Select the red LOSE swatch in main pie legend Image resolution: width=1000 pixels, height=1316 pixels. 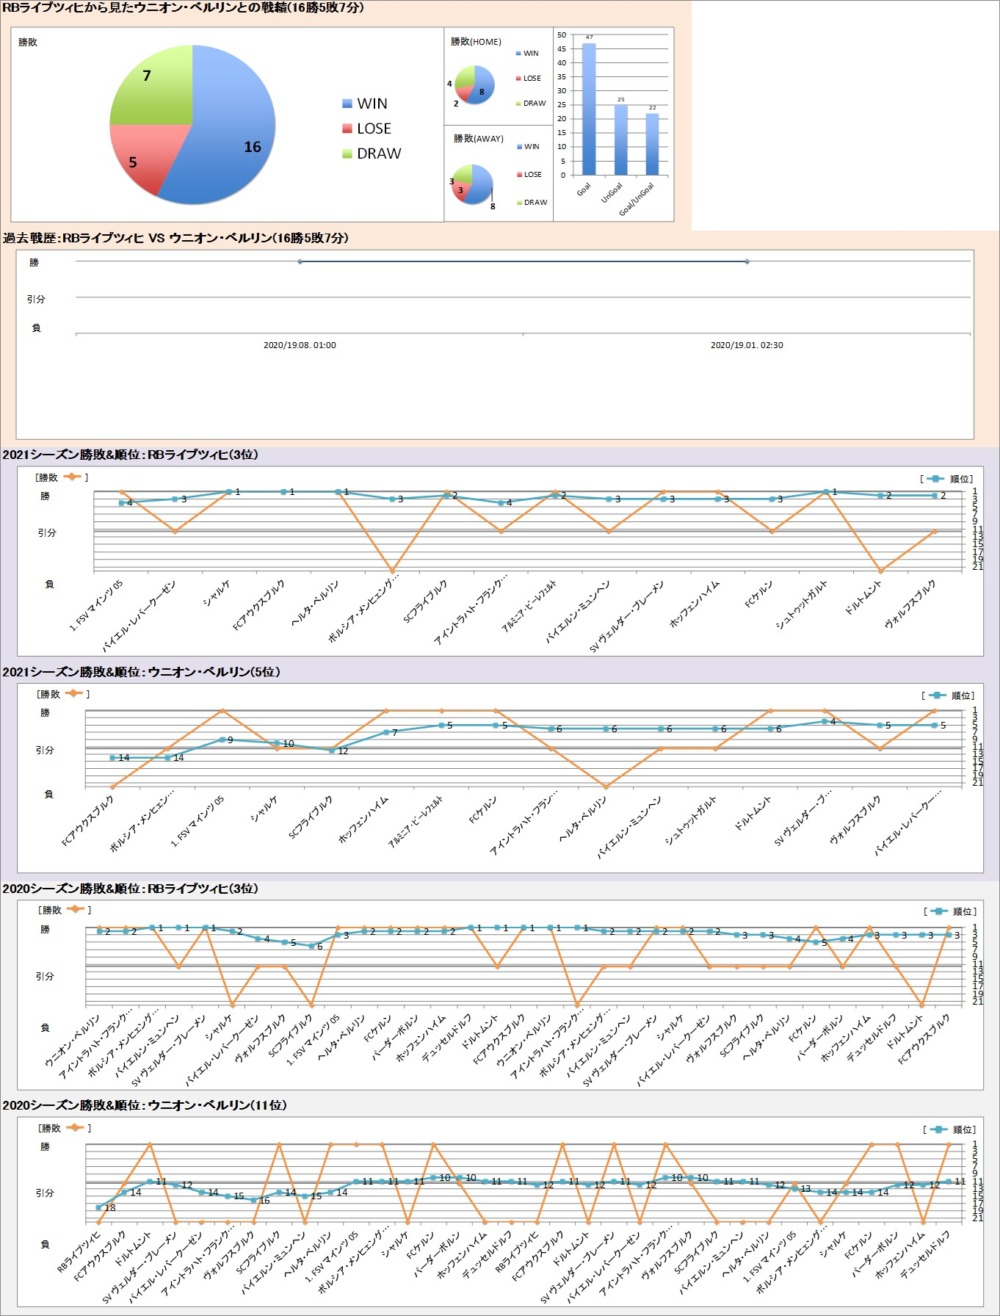347,129
